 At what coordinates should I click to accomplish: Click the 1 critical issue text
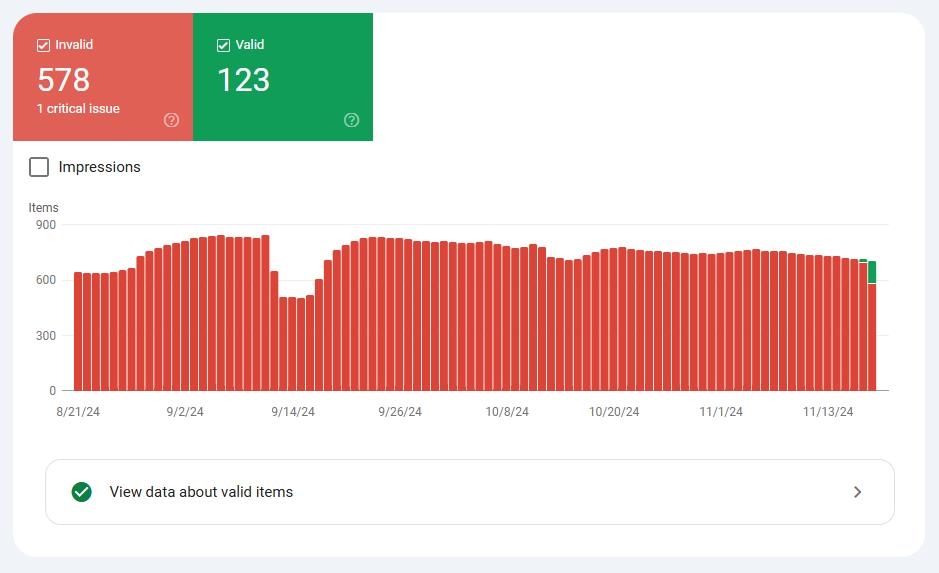[78, 108]
